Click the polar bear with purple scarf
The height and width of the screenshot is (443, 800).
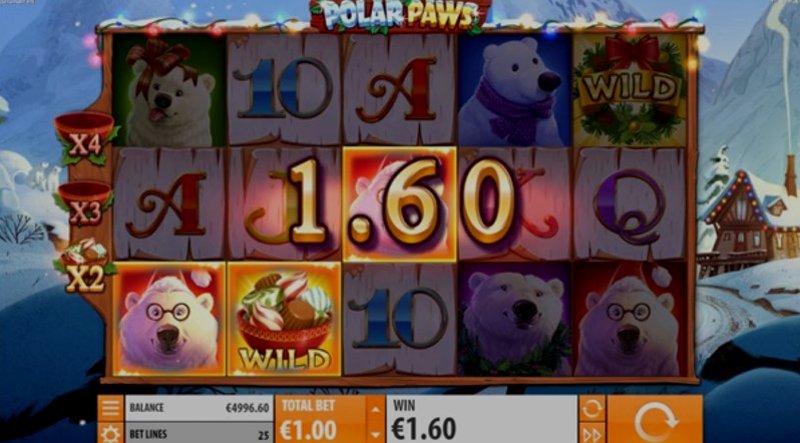point(514,90)
